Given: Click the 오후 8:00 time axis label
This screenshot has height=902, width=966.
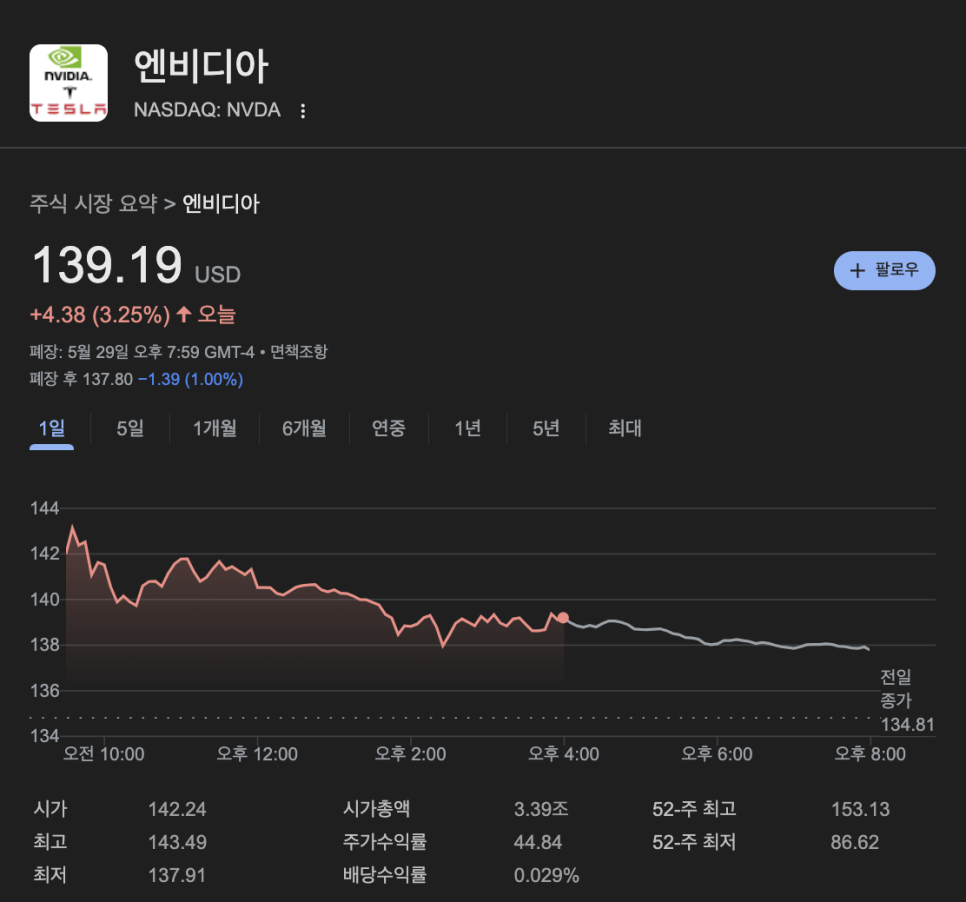Looking at the screenshot, I should pyautogui.click(x=870, y=754).
